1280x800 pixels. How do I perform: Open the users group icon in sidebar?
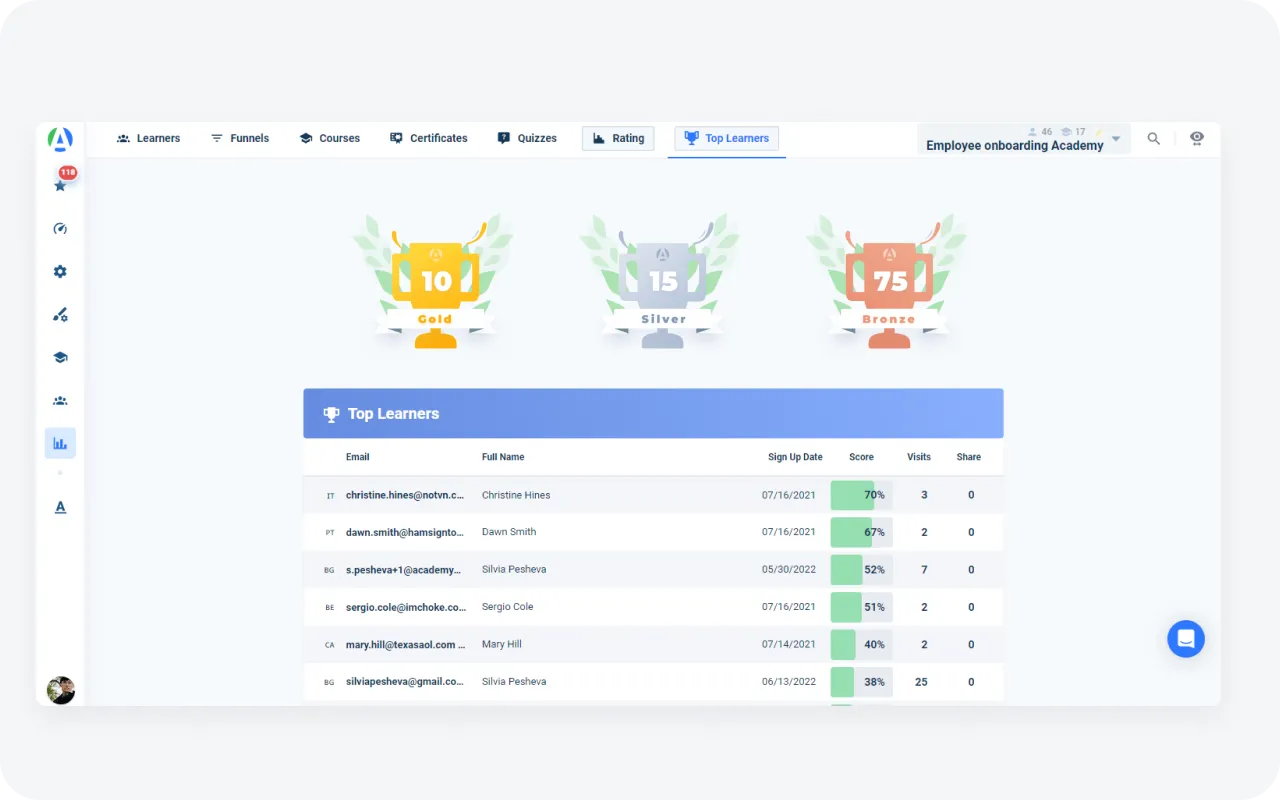point(60,401)
